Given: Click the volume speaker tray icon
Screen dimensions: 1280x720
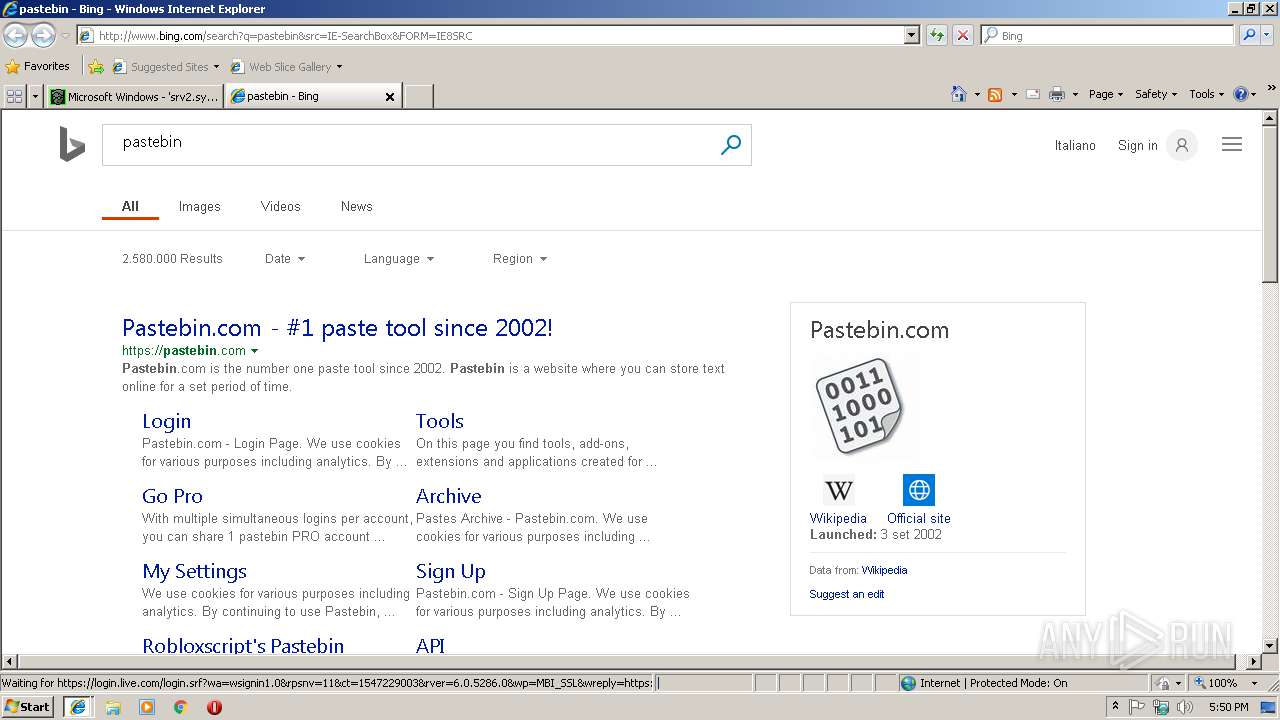Looking at the screenshot, I should (1185, 707).
